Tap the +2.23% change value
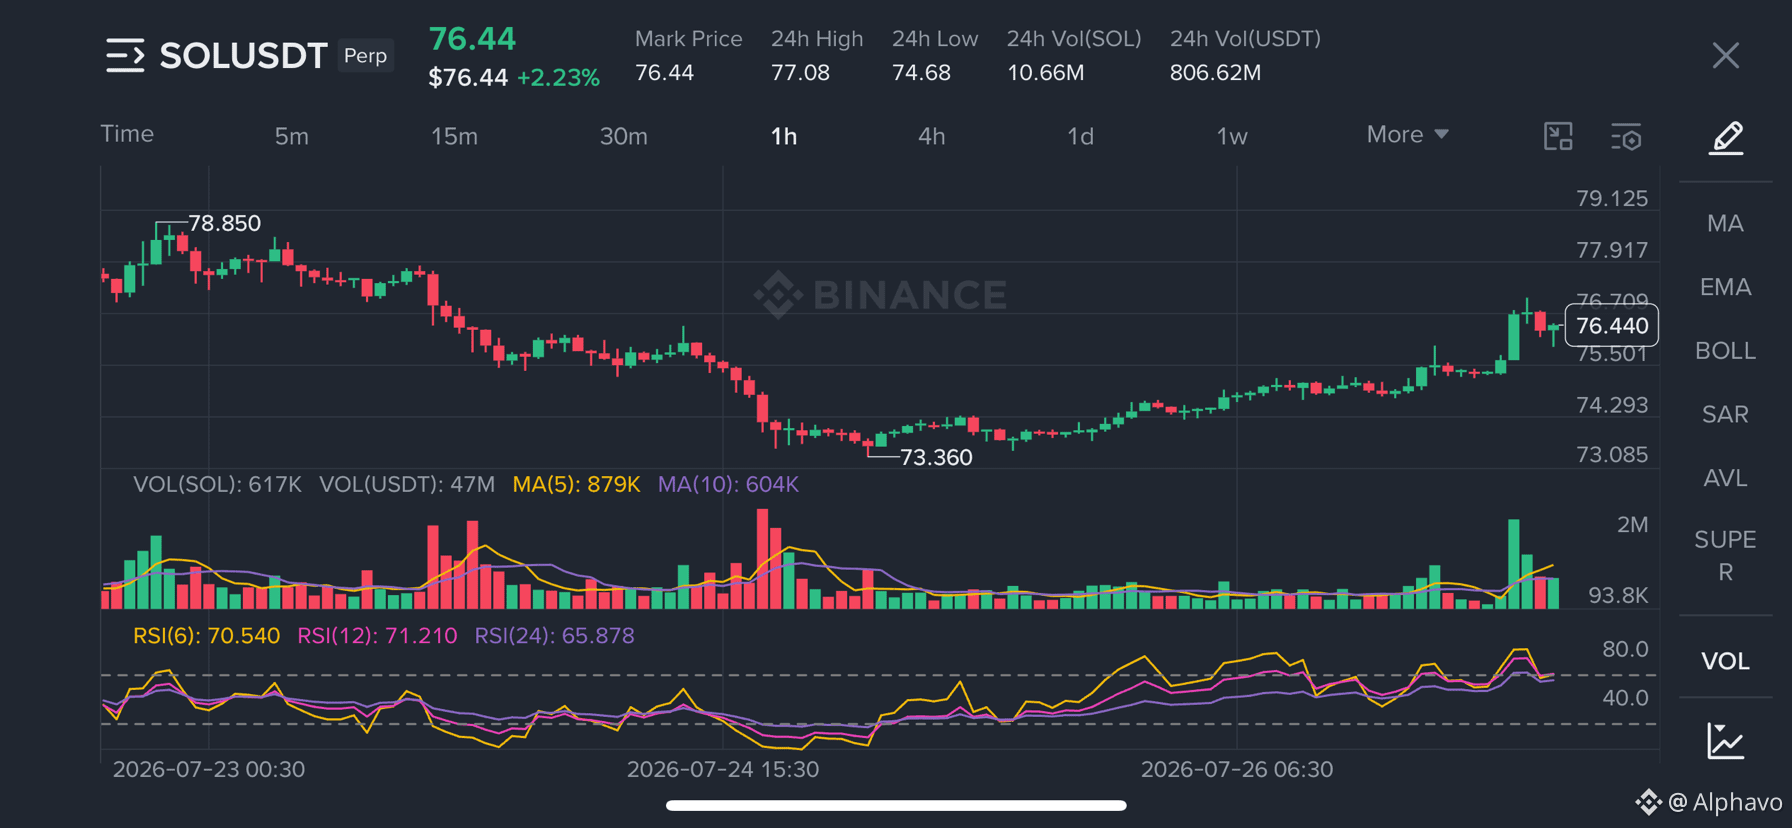Viewport: 1792px width, 828px height. [x=558, y=78]
